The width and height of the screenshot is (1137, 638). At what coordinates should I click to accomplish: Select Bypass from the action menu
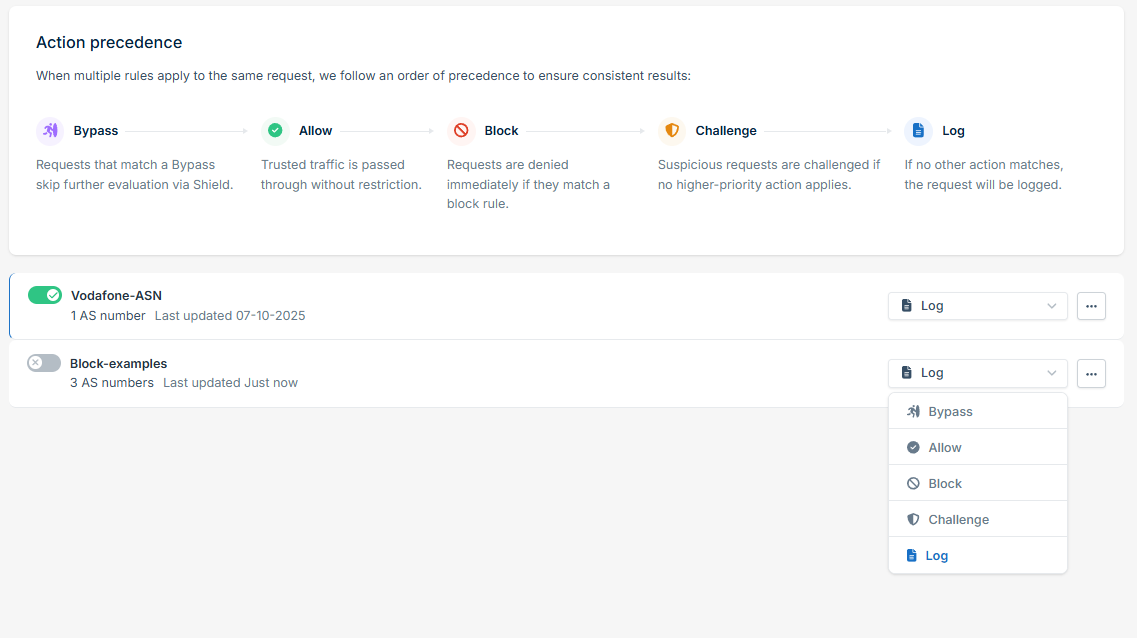[977, 411]
